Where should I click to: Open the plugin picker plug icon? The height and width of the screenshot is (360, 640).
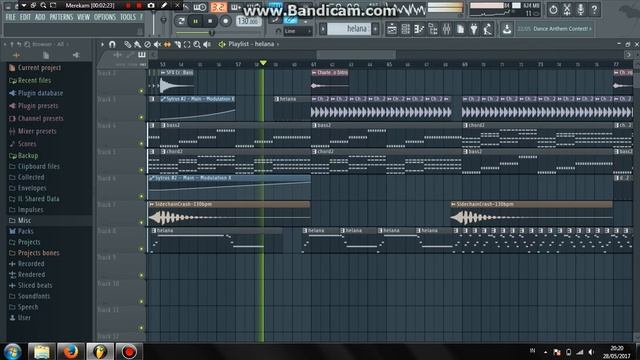pyautogui.click(x=474, y=29)
